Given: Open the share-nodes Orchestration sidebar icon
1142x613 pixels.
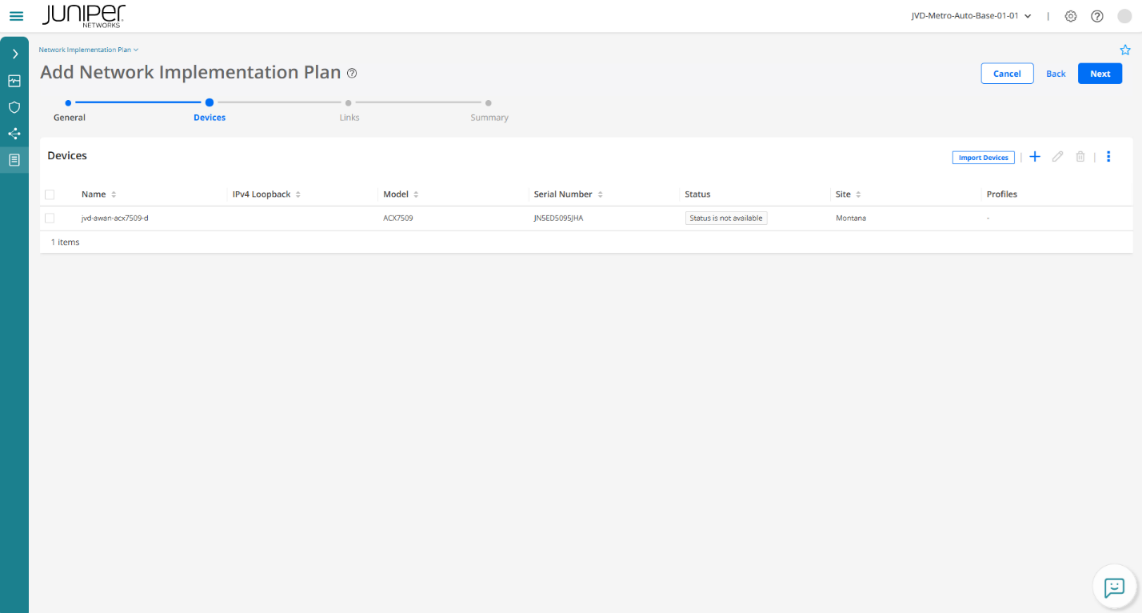Looking at the screenshot, I should point(15,133).
